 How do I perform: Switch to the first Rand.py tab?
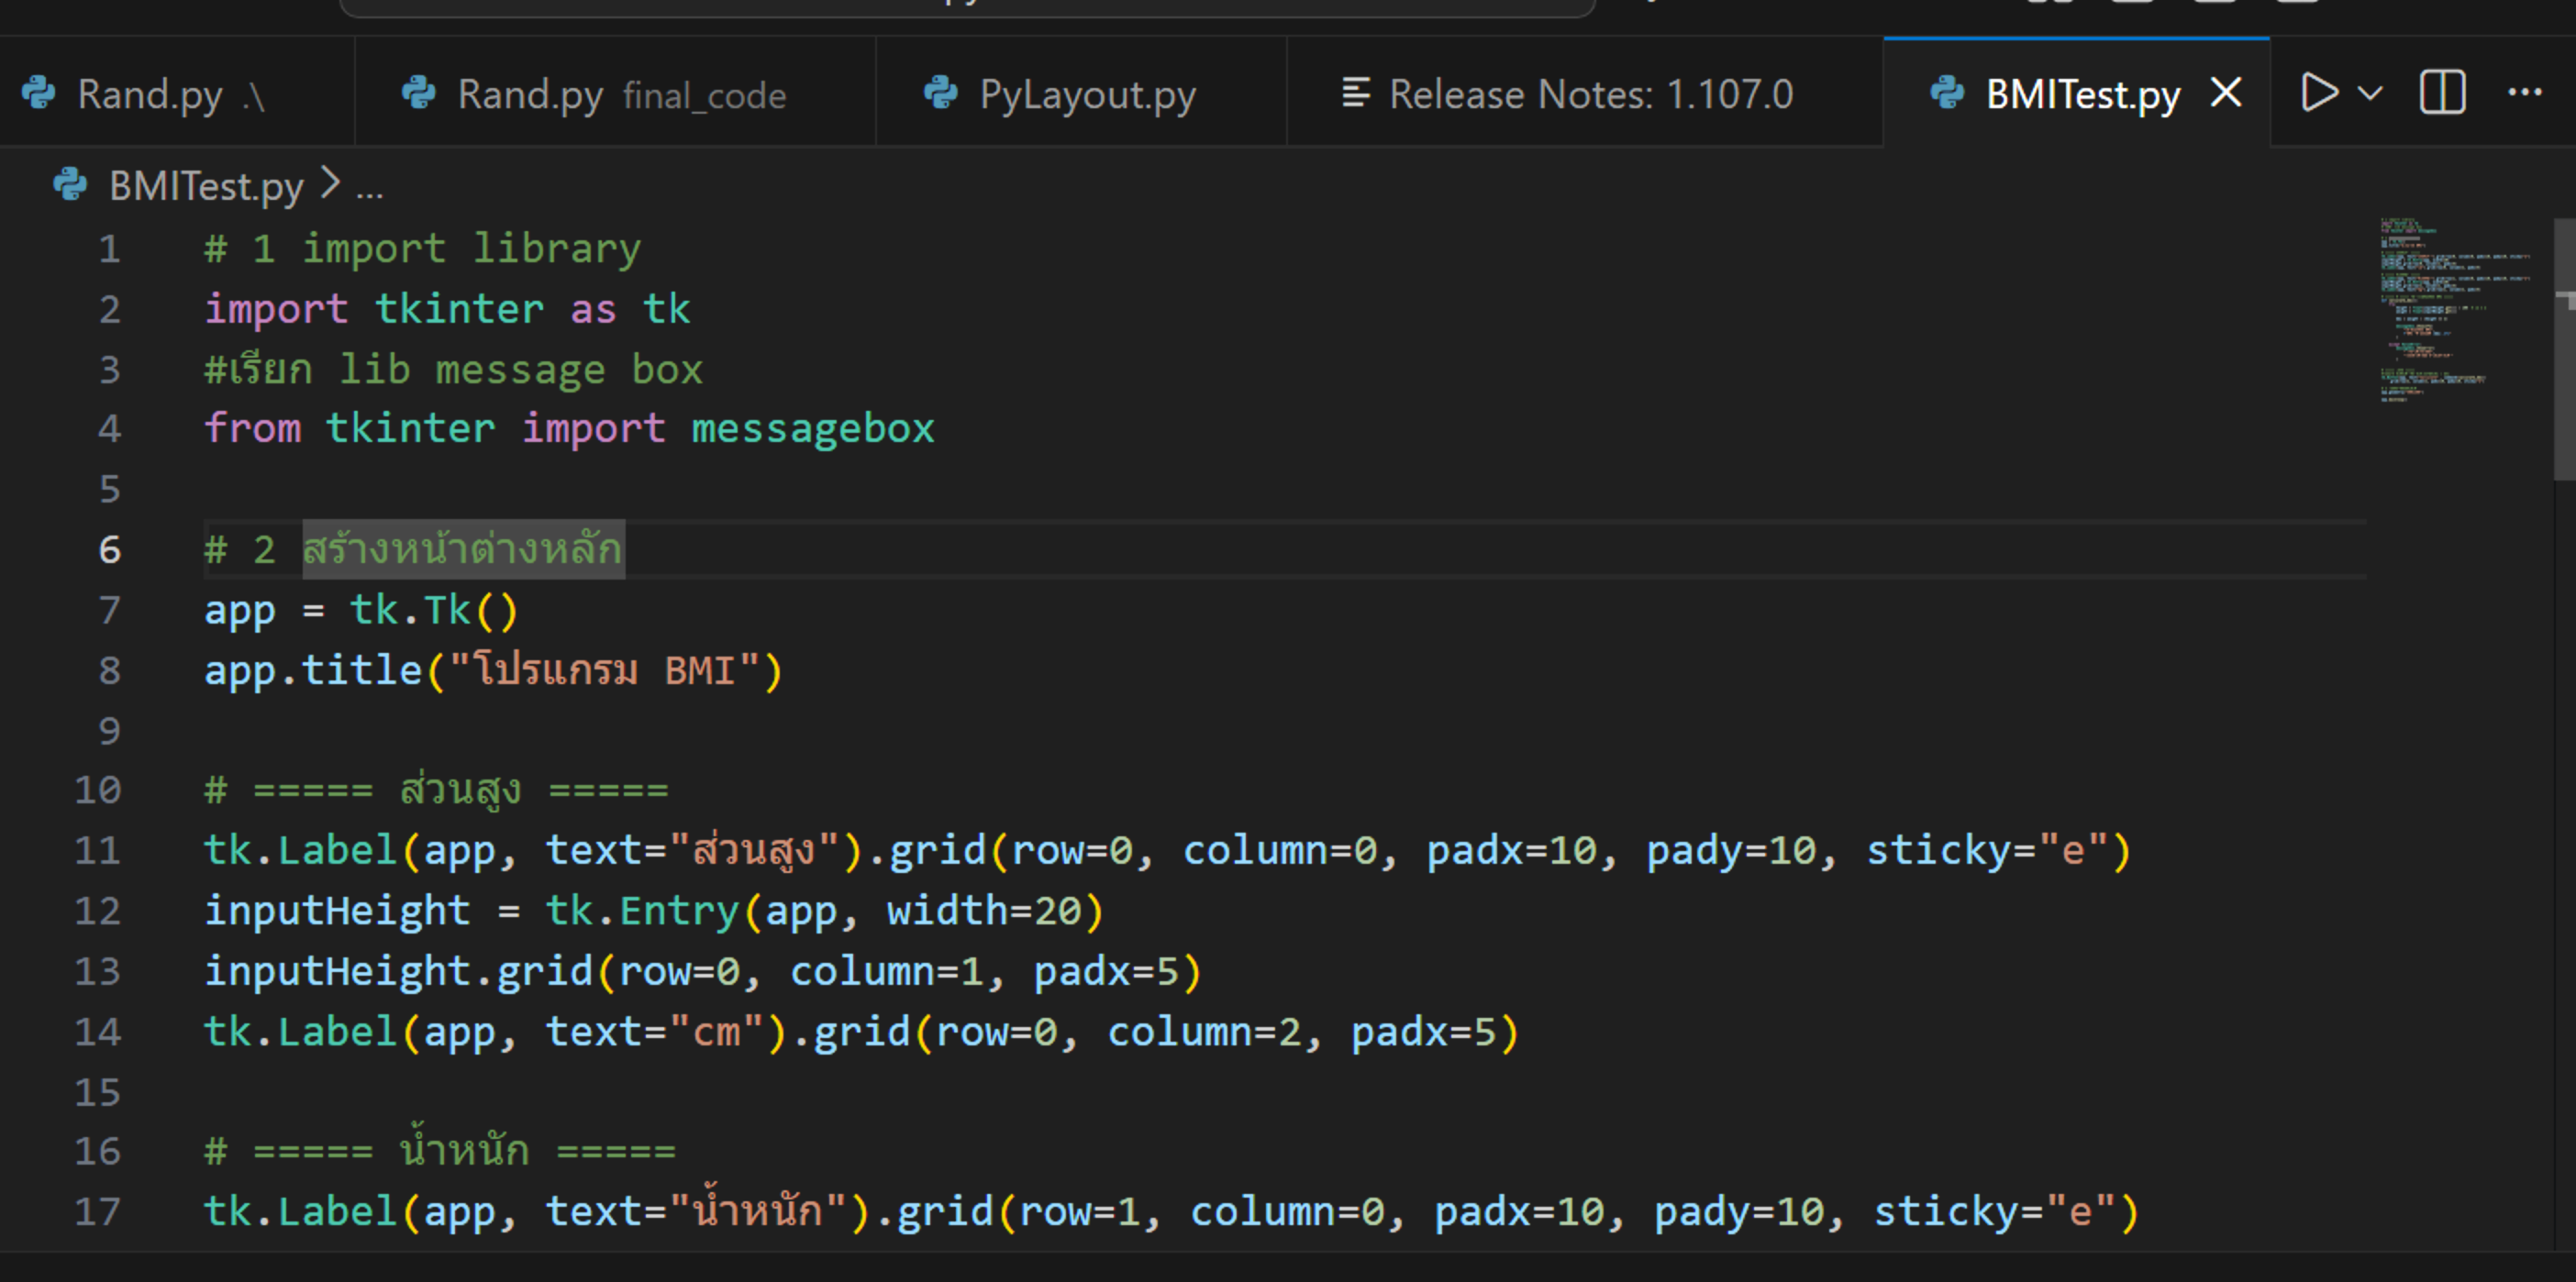click(x=150, y=95)
